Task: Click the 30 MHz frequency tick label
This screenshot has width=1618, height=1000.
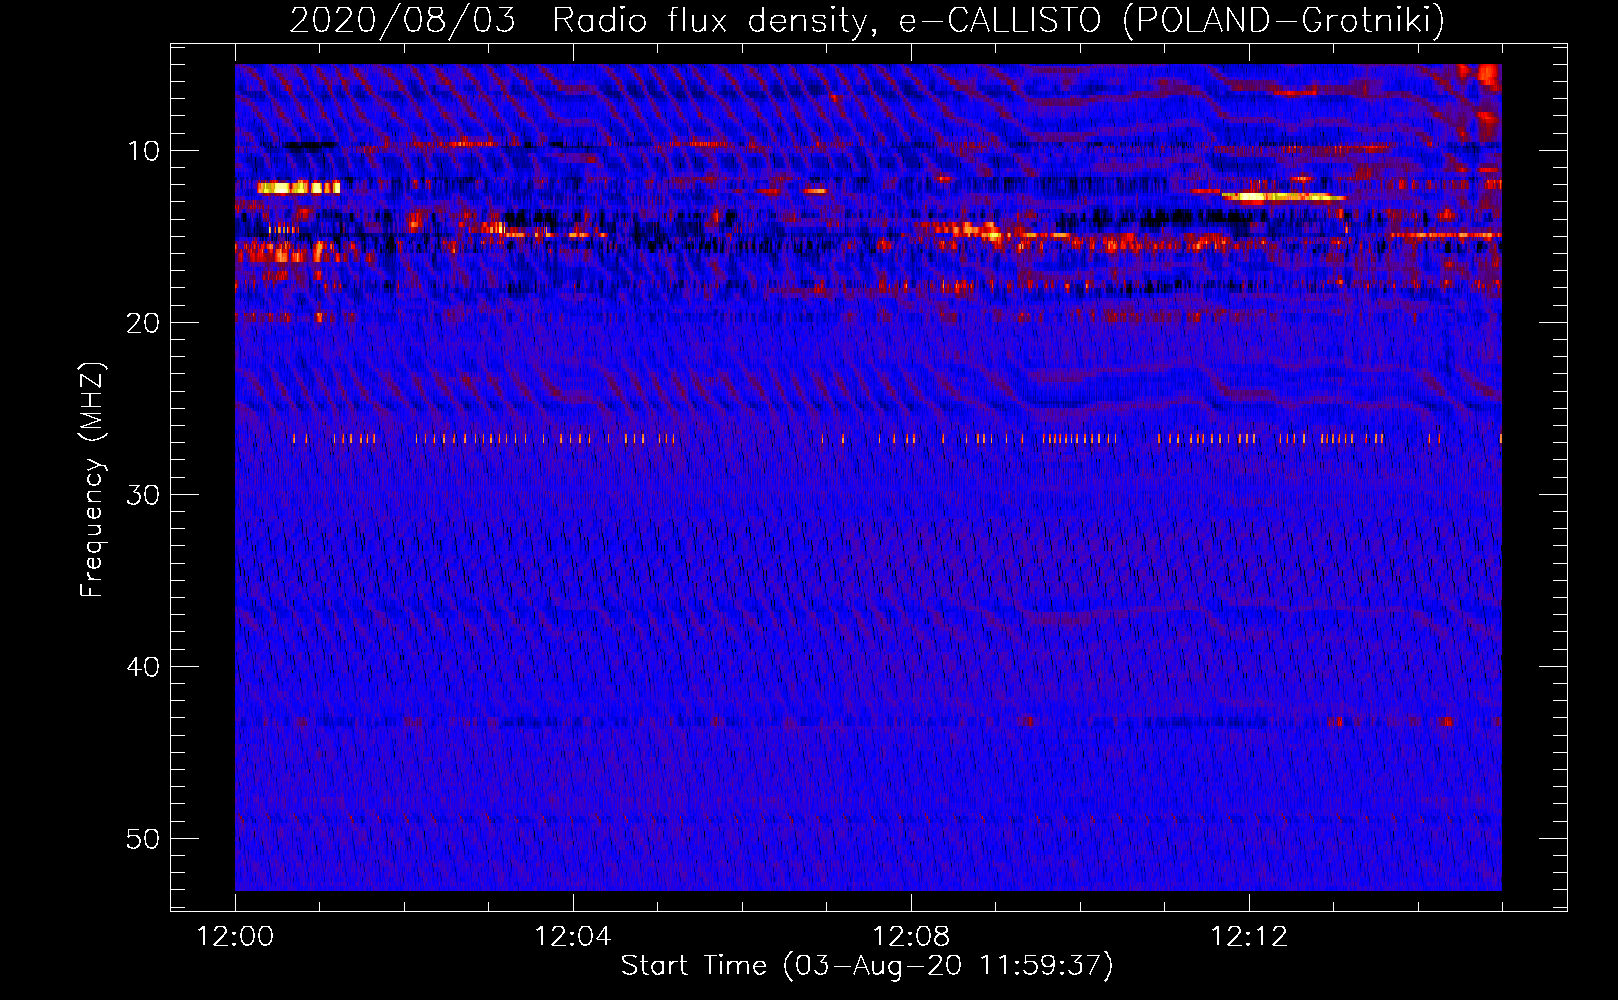Action: (x=144, y=495)
